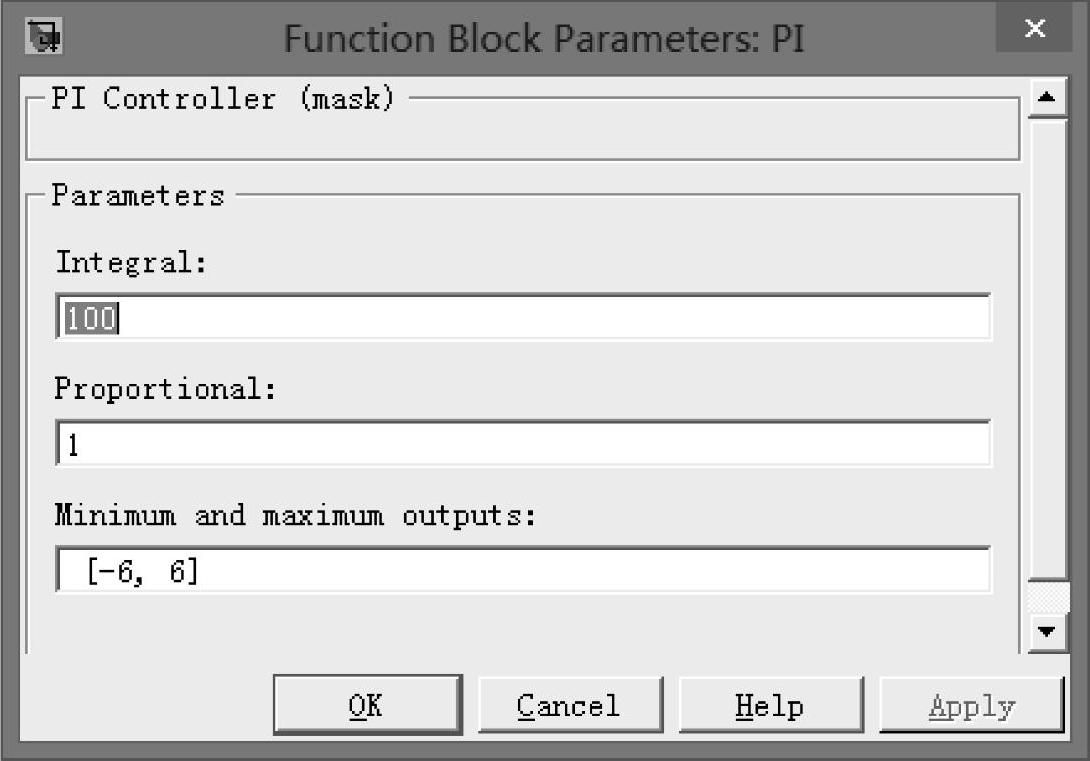Click the dialog title bar text
The width and height of the screenshot is (1090, 761).
(544, 38)
